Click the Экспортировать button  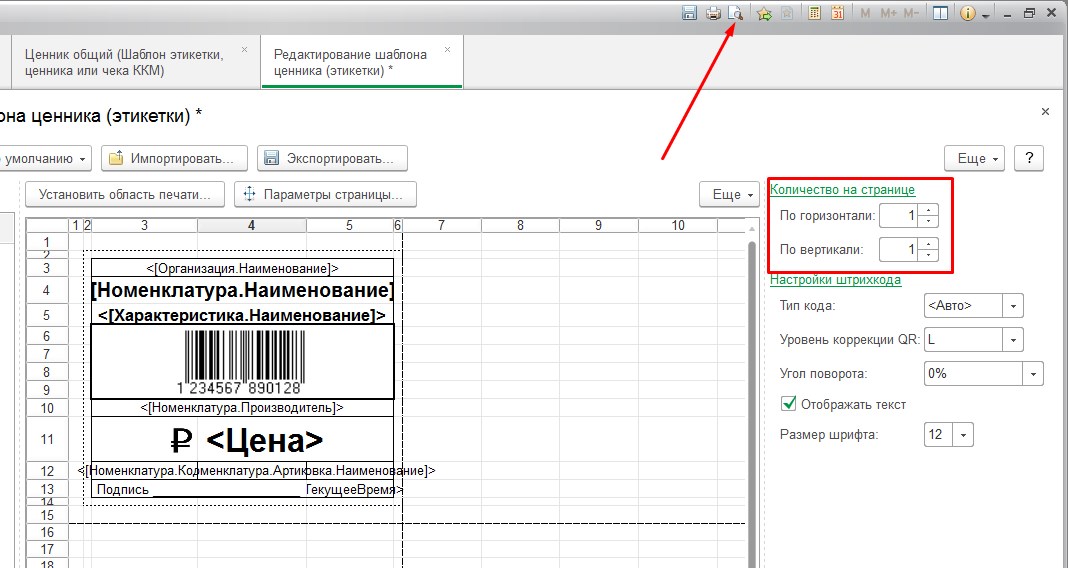(332, 159)
